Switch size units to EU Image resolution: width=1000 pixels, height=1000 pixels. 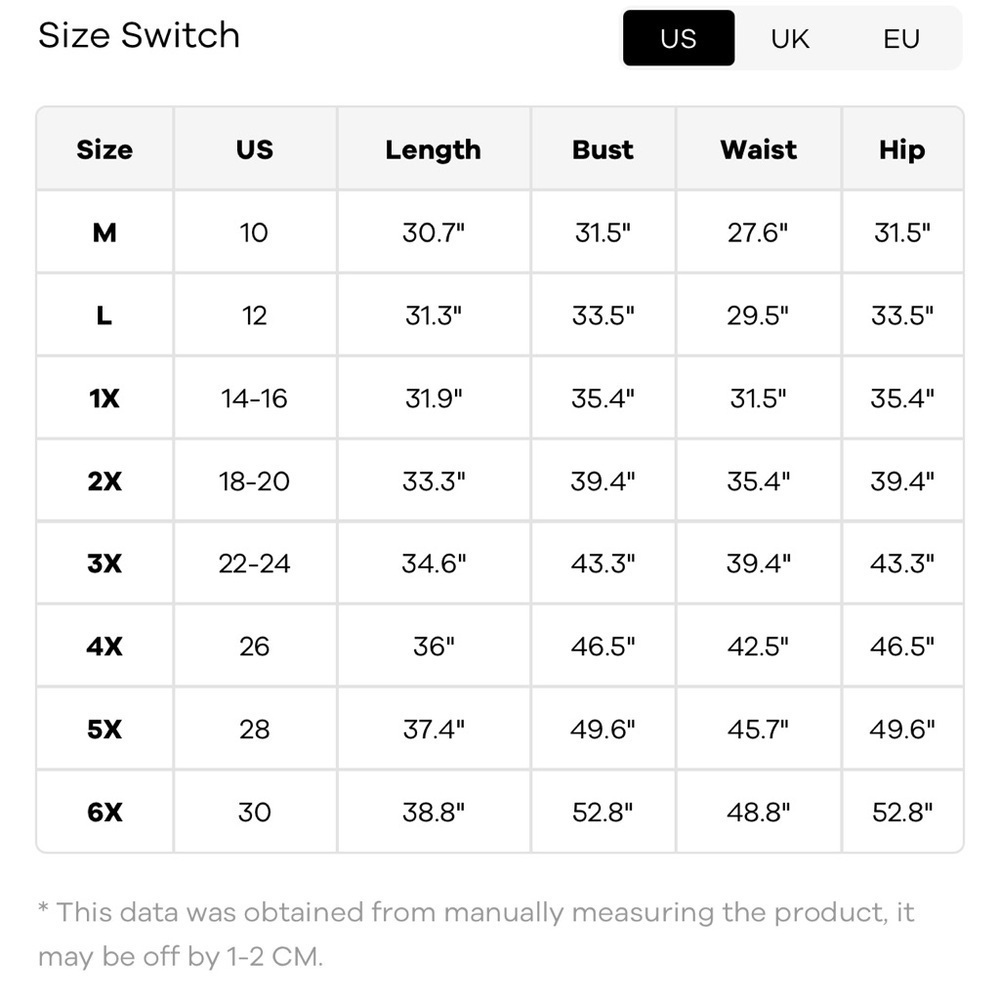tap(901, 39)
